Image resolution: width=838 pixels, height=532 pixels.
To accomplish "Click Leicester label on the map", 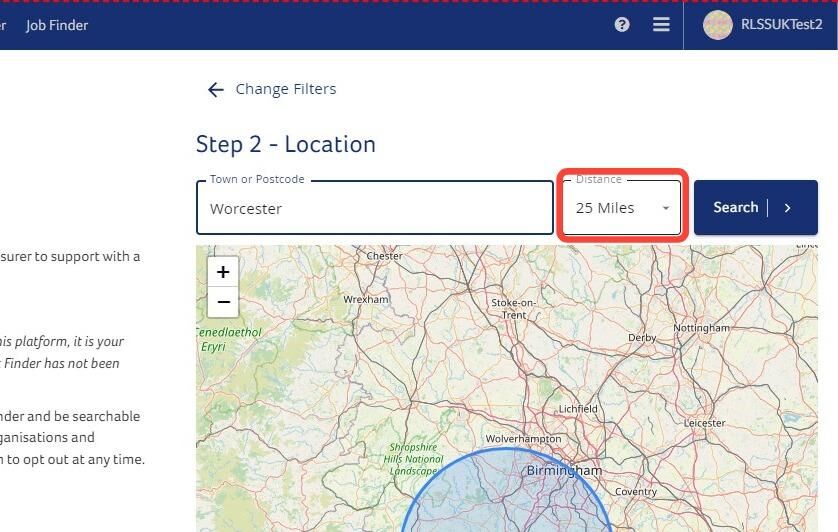I will pos(704,423).
